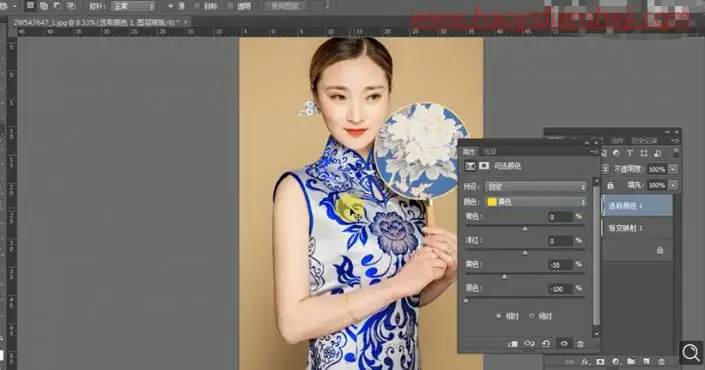Click the Layers panel delete trash icon
The height and width of the screenshot is (370, 705).
(661, 361)
